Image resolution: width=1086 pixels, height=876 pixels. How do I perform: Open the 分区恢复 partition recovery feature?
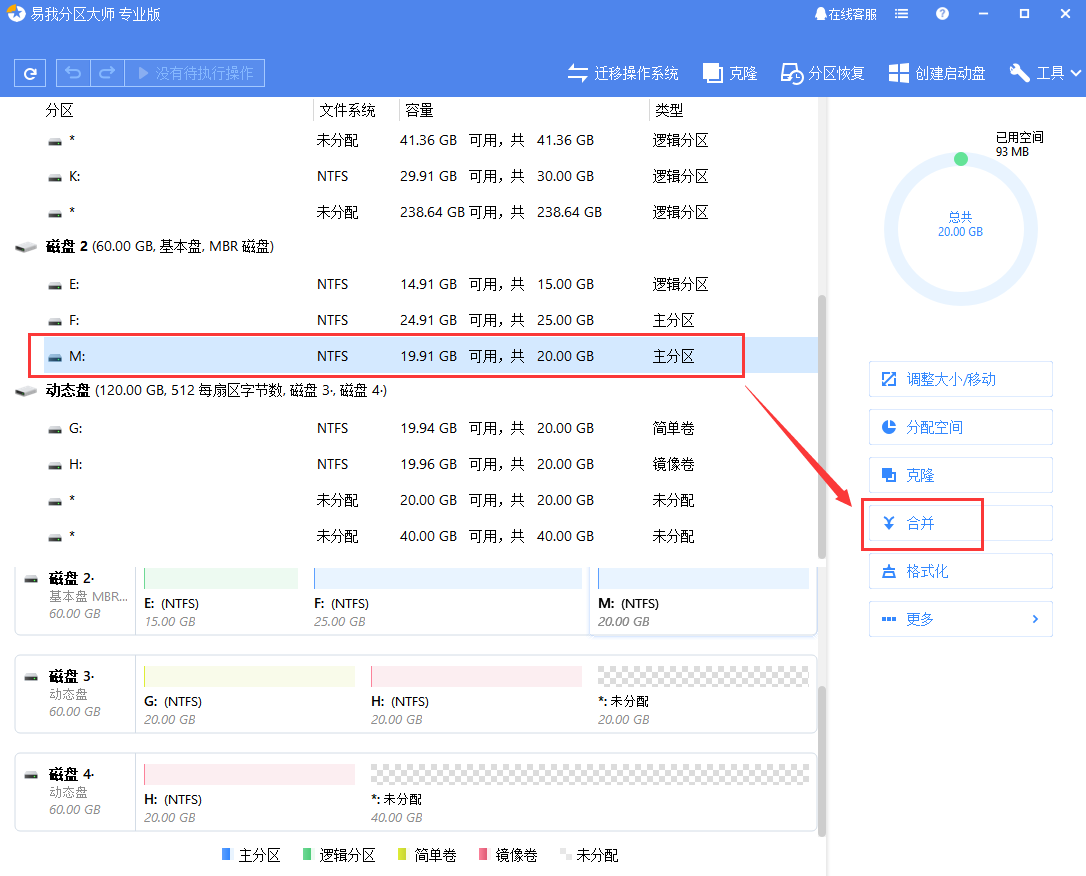pos(821,72)
